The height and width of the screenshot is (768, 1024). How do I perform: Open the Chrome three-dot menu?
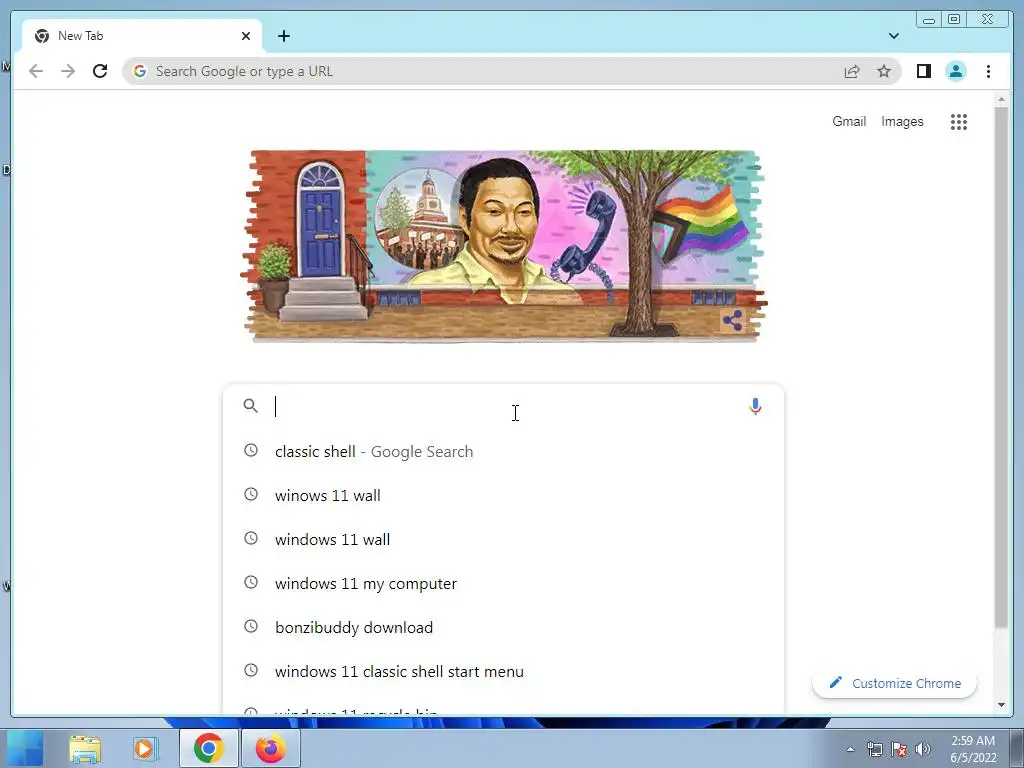[x=988, y=71]
